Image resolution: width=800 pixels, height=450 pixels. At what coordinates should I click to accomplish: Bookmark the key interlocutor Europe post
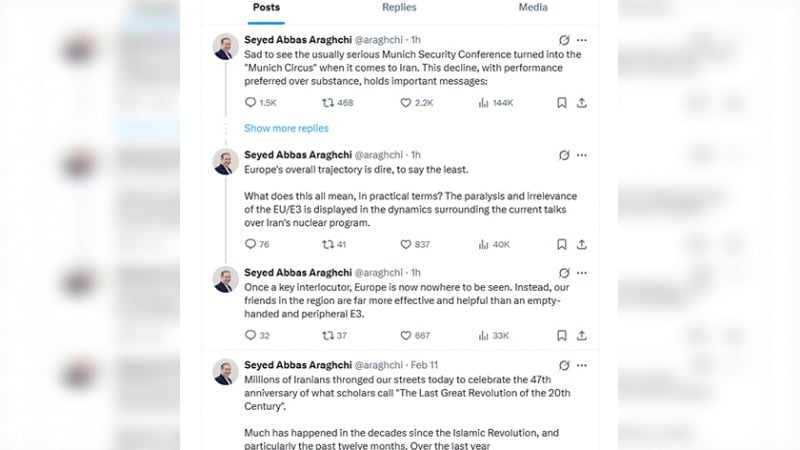click(562, 335)
